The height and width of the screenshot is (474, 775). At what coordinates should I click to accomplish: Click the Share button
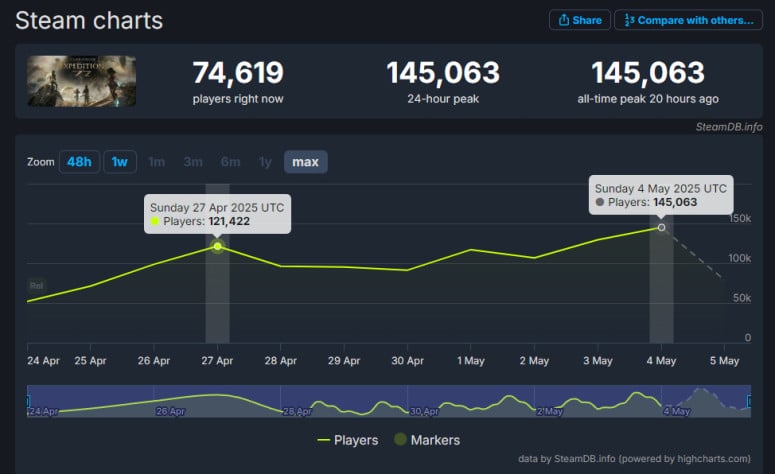click(580, 20)
